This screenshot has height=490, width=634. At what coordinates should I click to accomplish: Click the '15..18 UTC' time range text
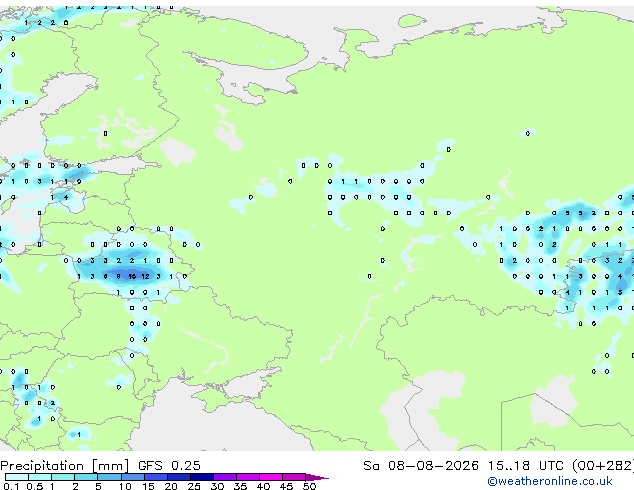coord(525,466)
